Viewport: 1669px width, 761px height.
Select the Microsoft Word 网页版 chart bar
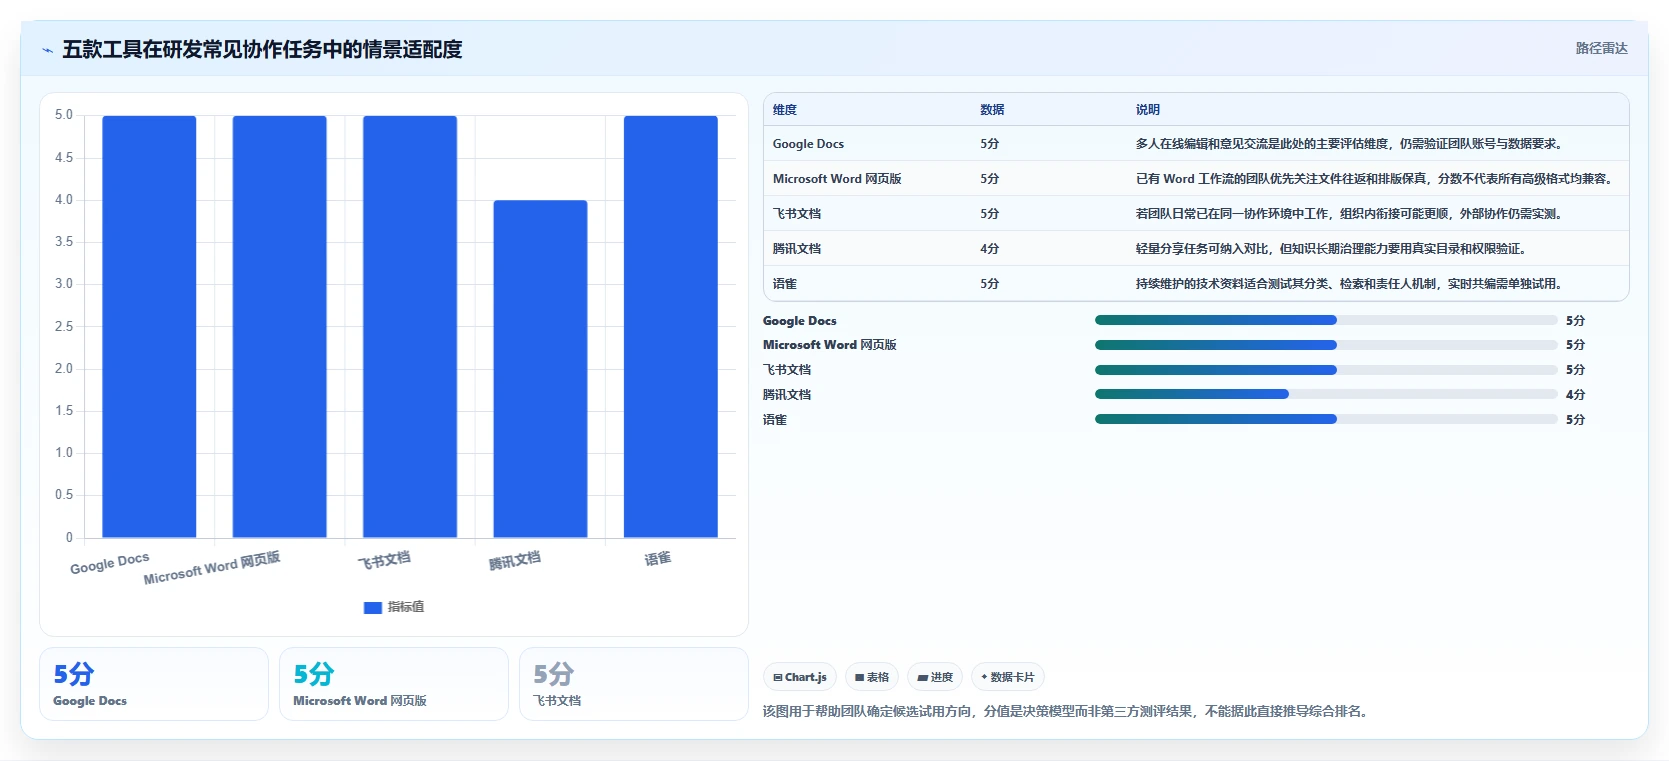pyautogui.click(x=280, y=327)
